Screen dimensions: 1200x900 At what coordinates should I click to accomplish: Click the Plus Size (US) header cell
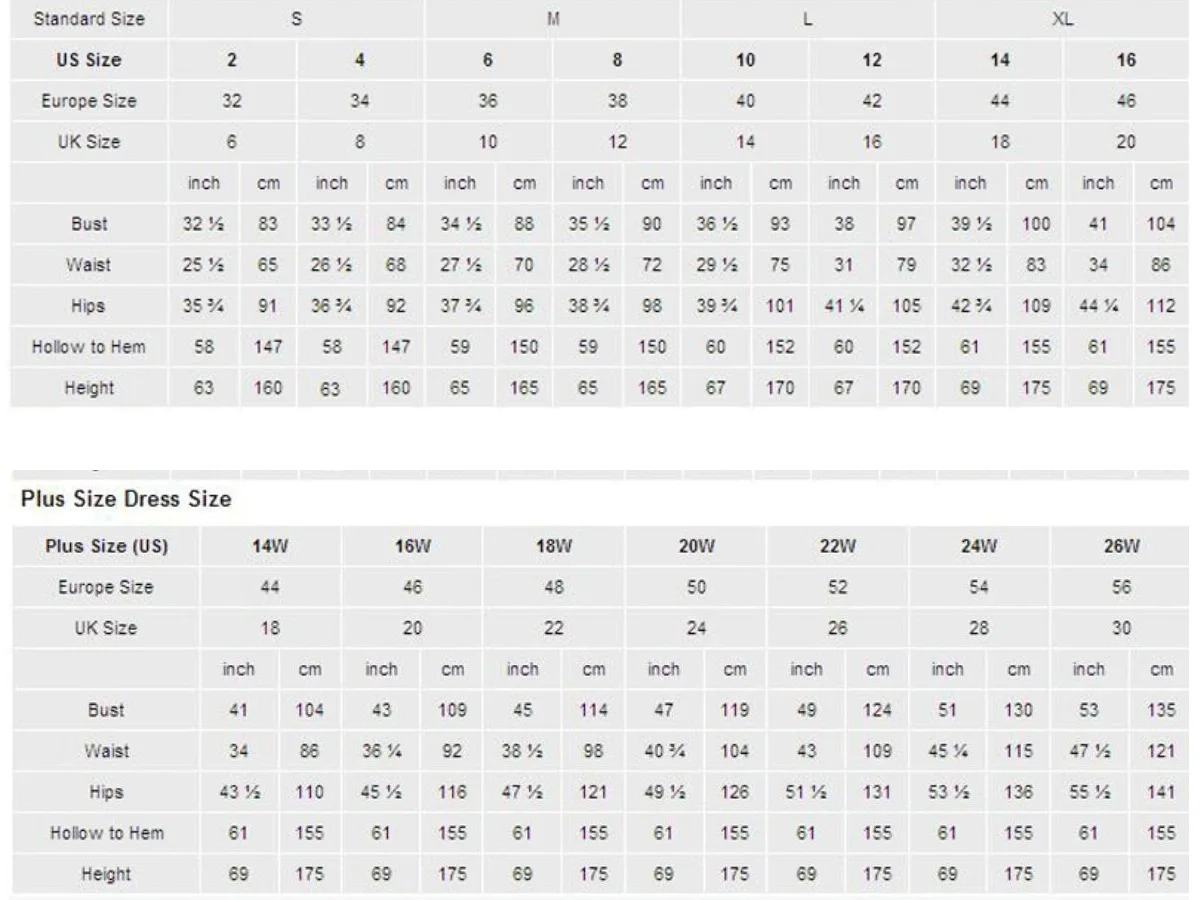[106, 546]
